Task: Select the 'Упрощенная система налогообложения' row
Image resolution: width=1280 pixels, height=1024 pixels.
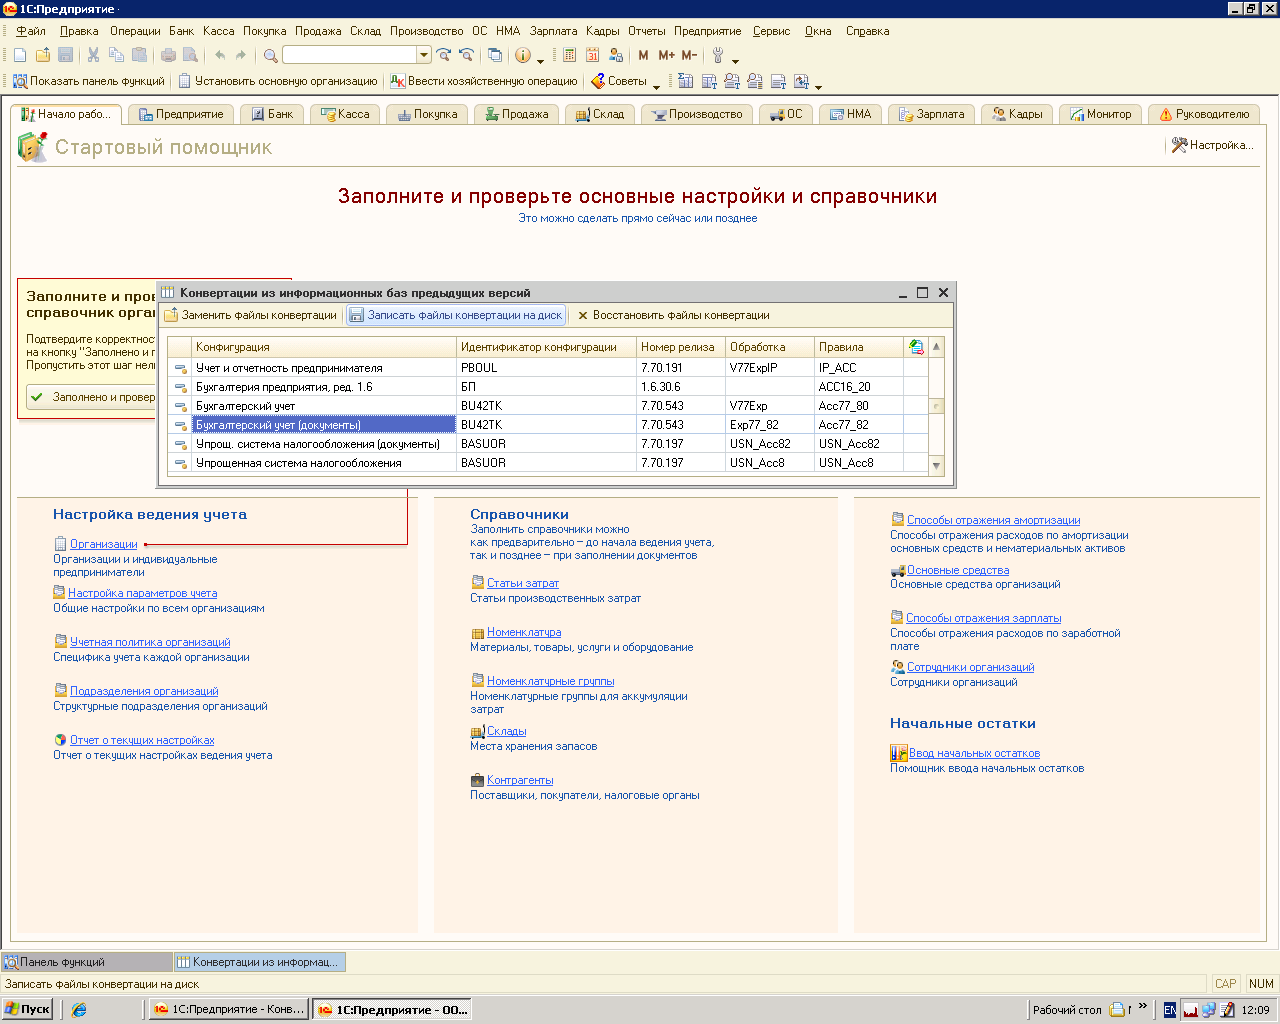Action: [298, 463]
